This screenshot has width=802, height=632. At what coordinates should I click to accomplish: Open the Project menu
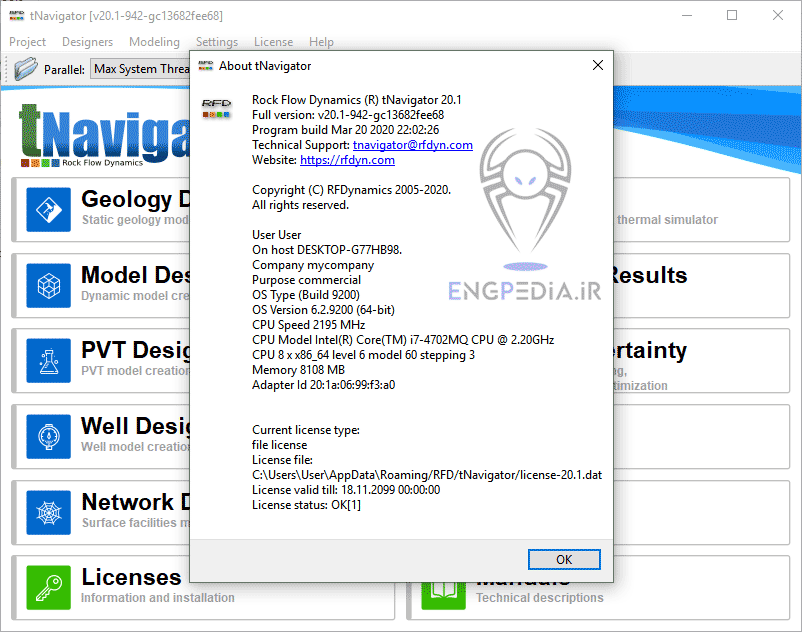[27, 42]
